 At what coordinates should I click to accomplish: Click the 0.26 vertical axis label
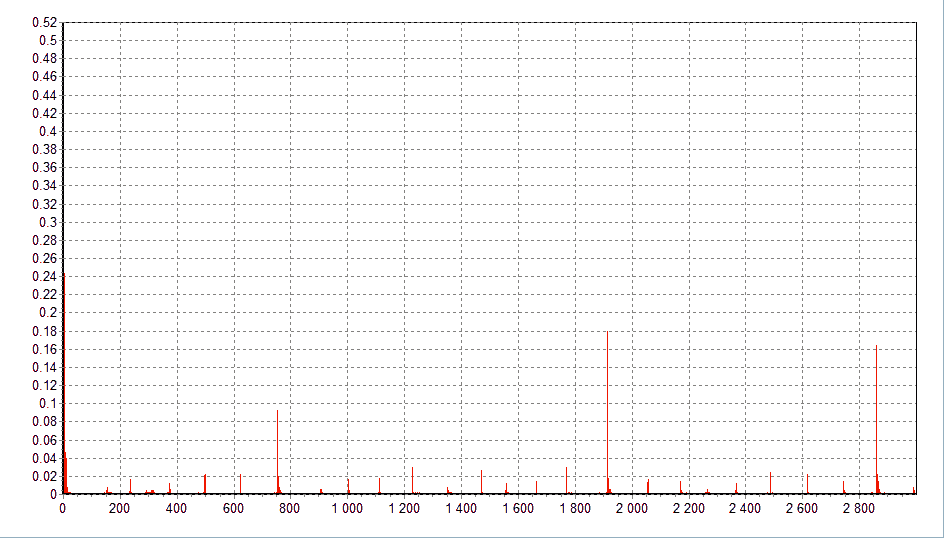(x=45, y=258)
